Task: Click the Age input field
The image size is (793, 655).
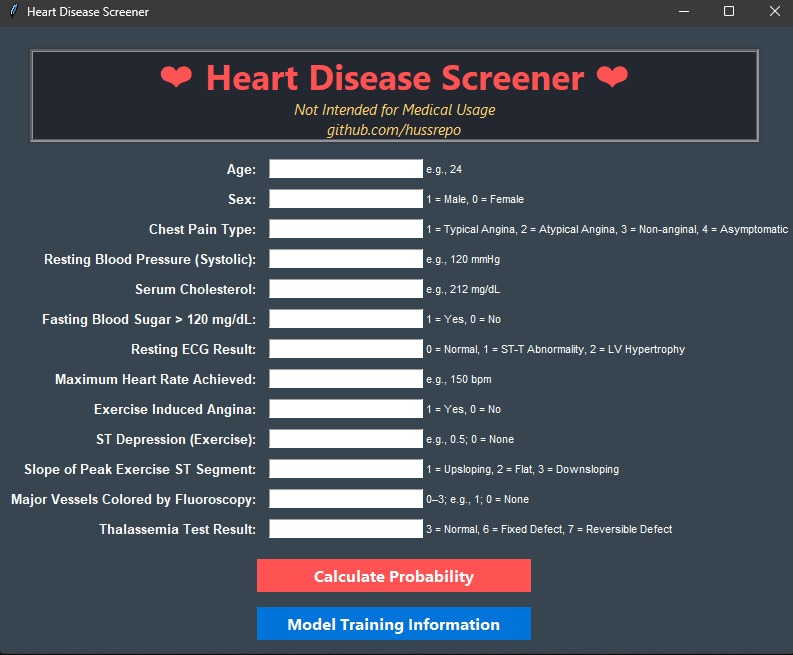Action: pyautogui.click(x=346, y=169)
